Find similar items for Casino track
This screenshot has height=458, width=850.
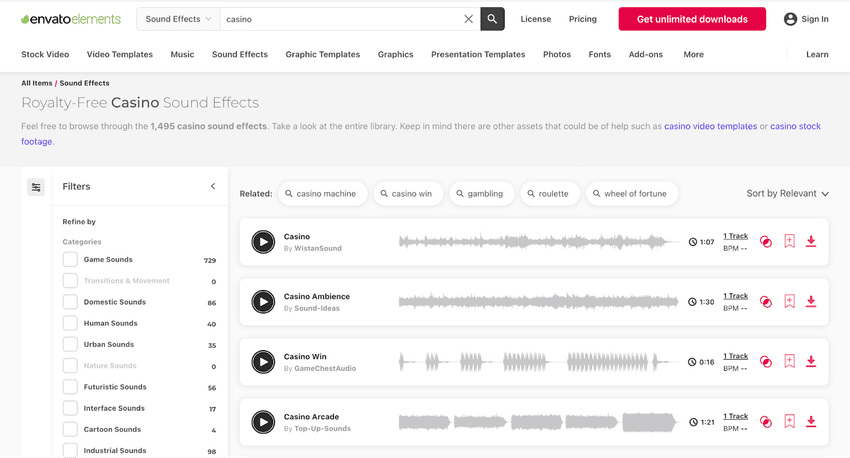(765, 242)
